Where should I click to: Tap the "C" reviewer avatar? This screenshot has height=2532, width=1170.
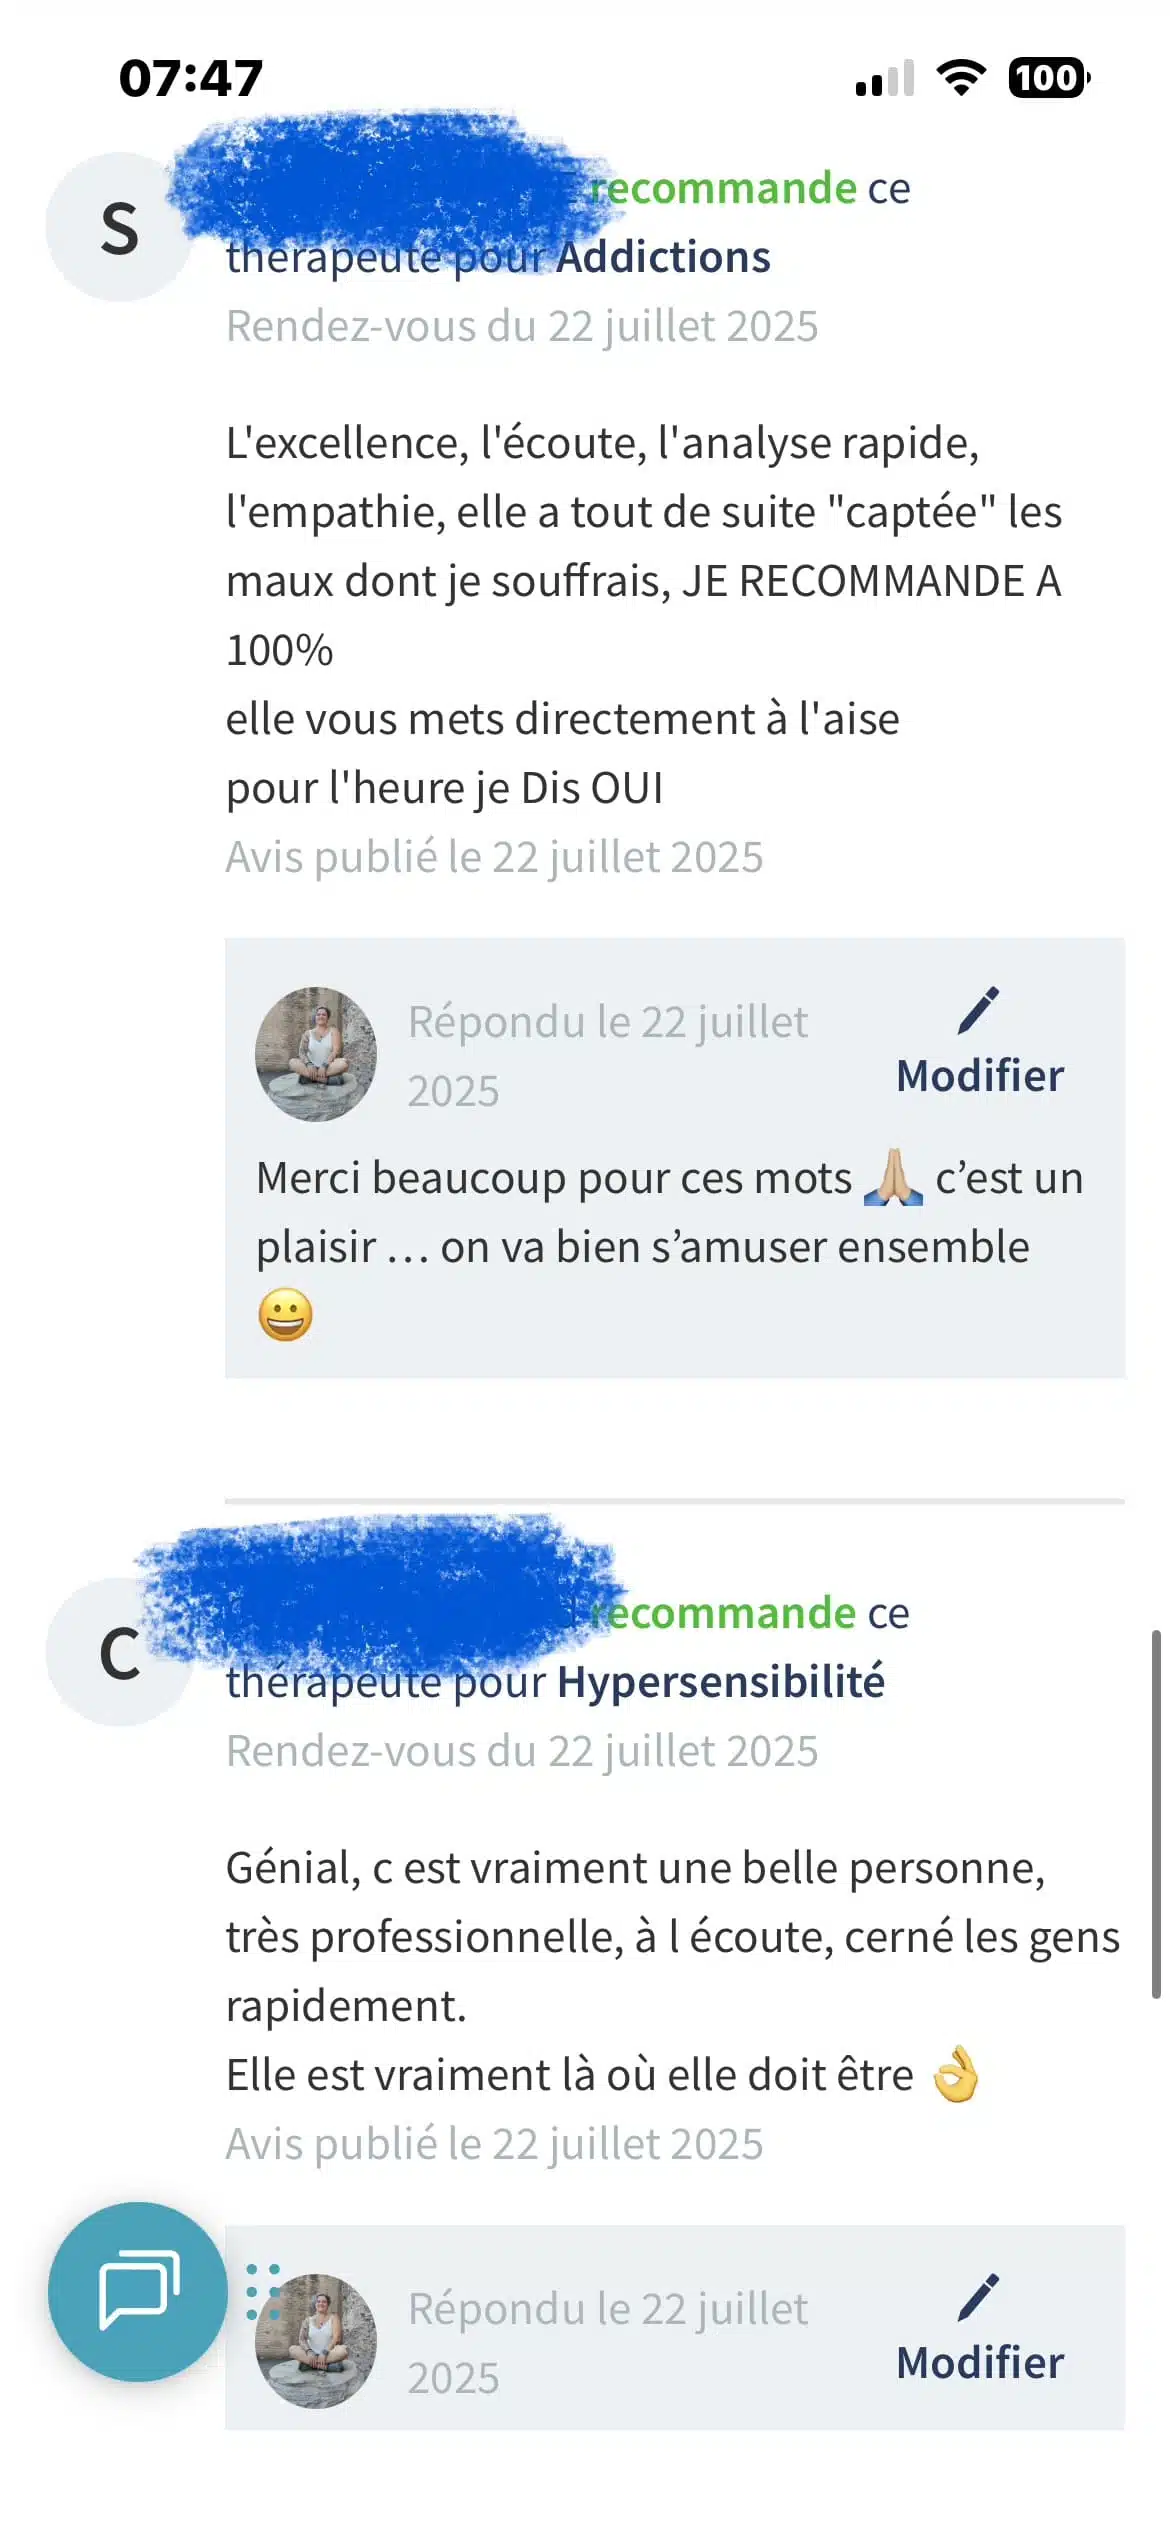point(118,1653)
